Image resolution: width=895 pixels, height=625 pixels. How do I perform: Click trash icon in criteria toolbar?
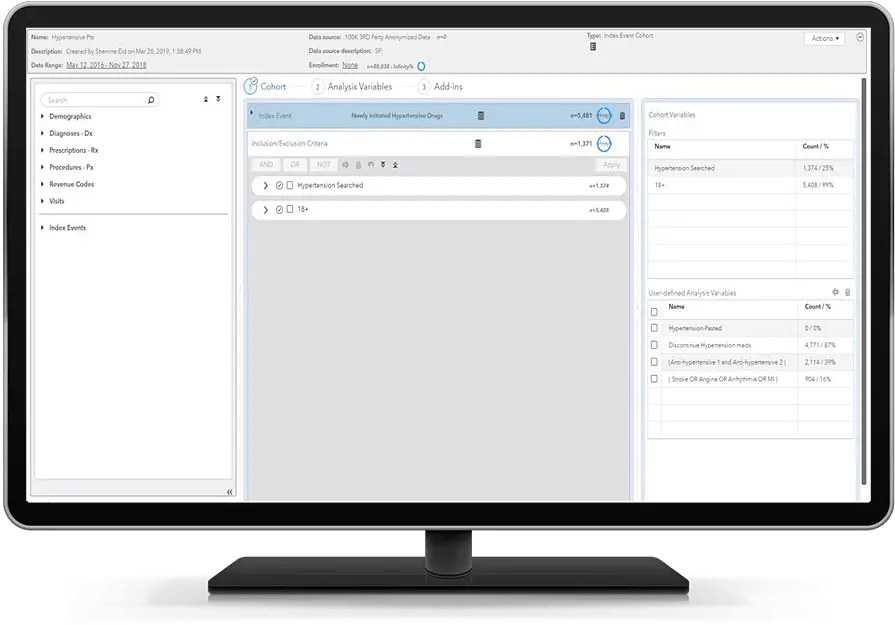click(358, 165)
